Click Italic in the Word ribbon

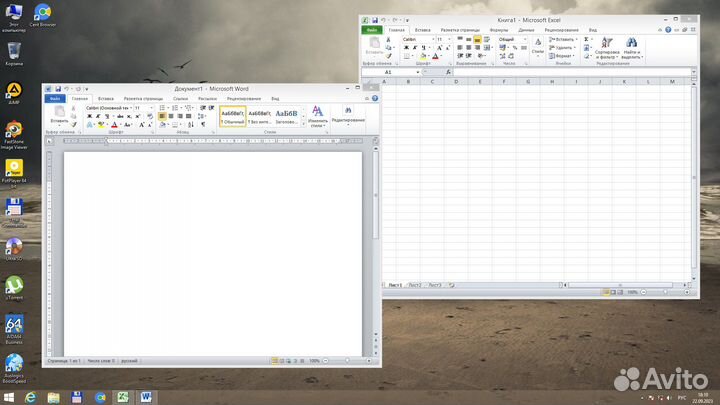[x=98, y=116]
